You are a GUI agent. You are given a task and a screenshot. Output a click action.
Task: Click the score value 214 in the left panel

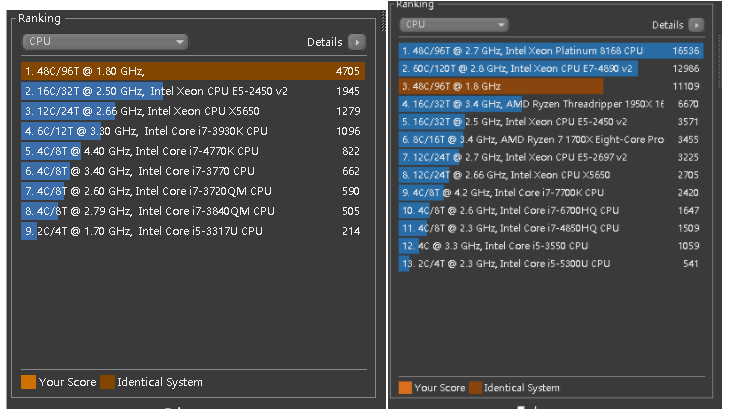[x=351, y=231]
